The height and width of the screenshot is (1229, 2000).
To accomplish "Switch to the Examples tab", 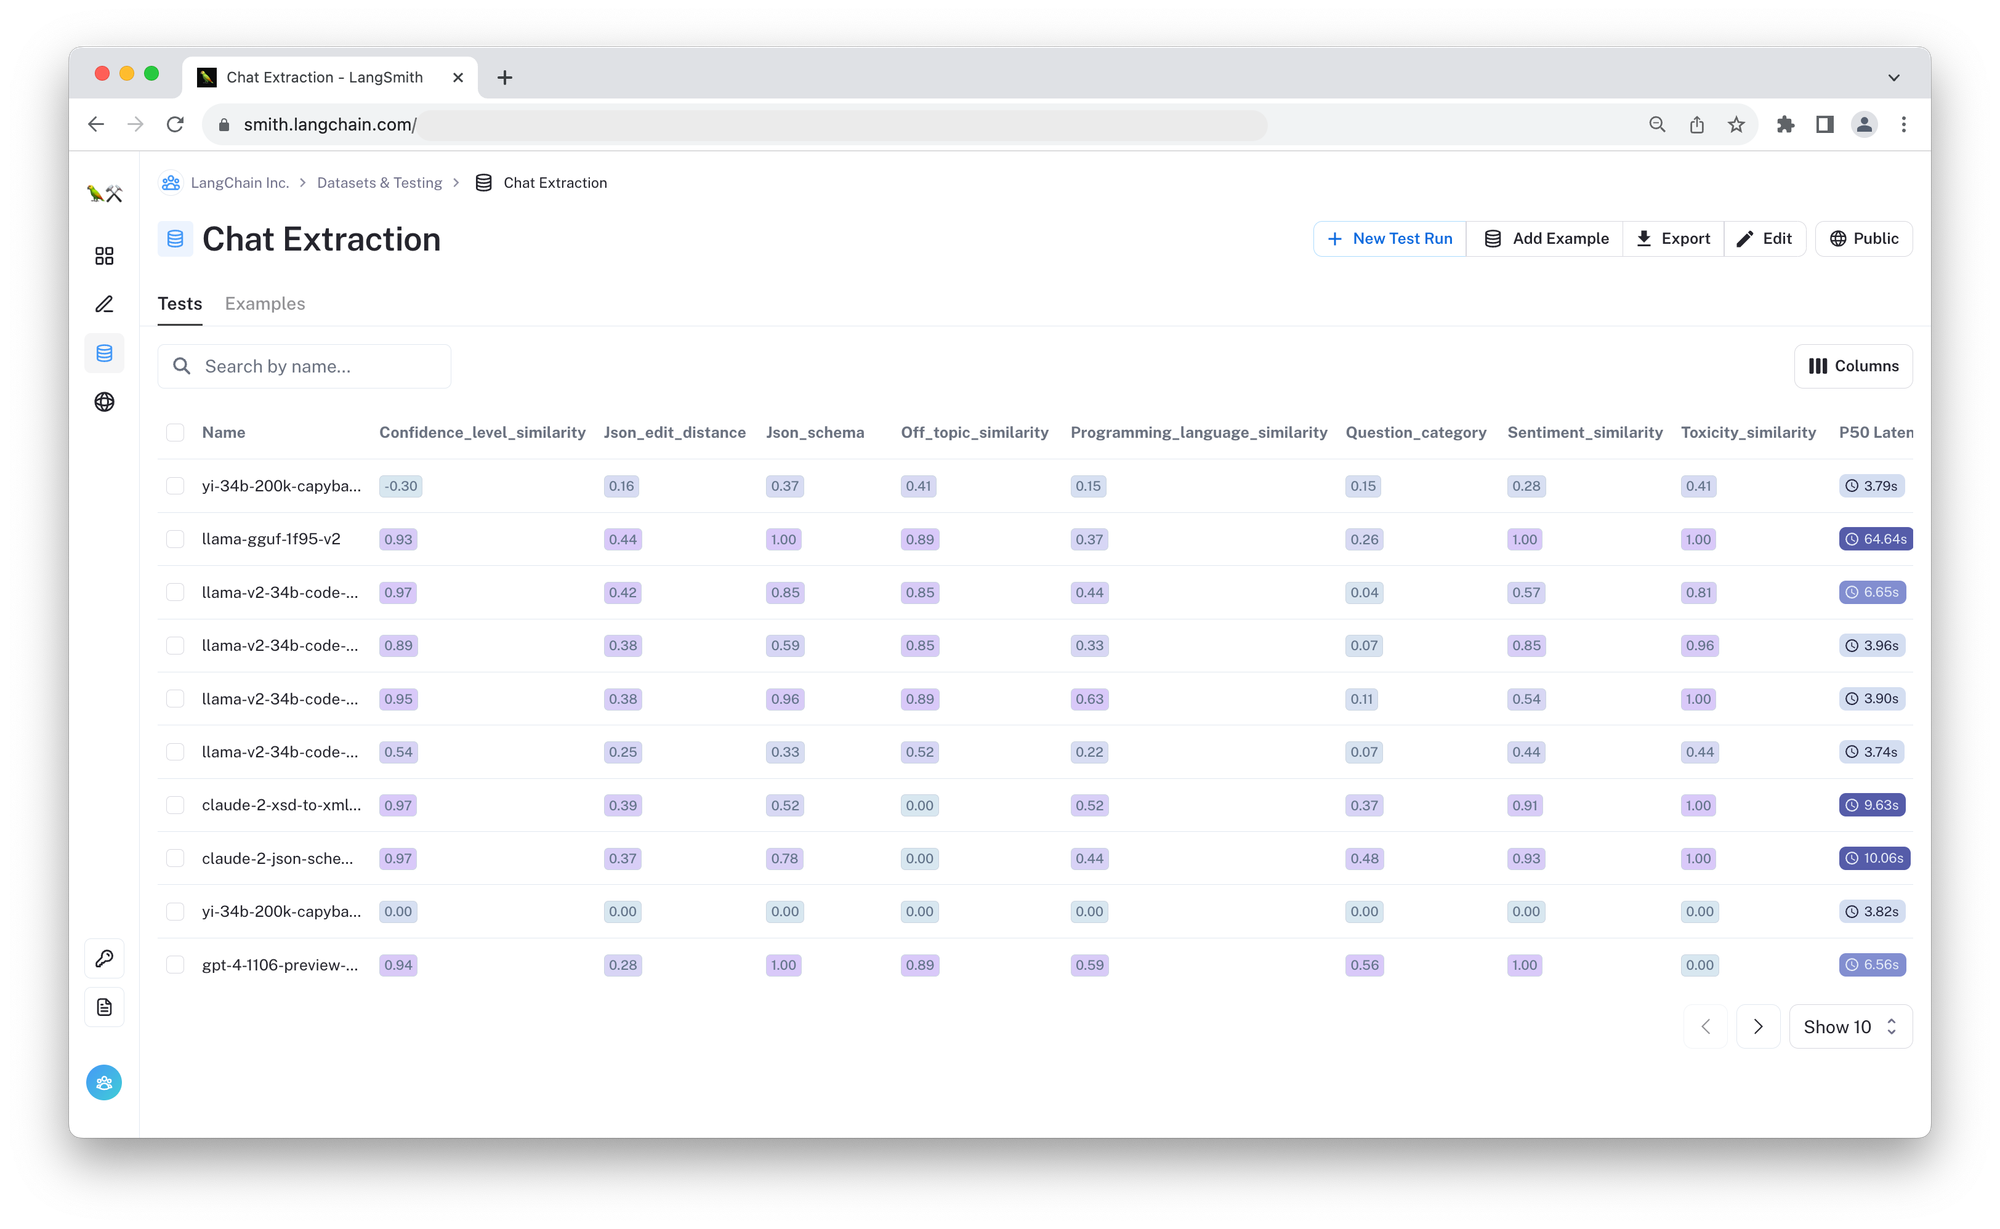I will click(x=265, y=304).
